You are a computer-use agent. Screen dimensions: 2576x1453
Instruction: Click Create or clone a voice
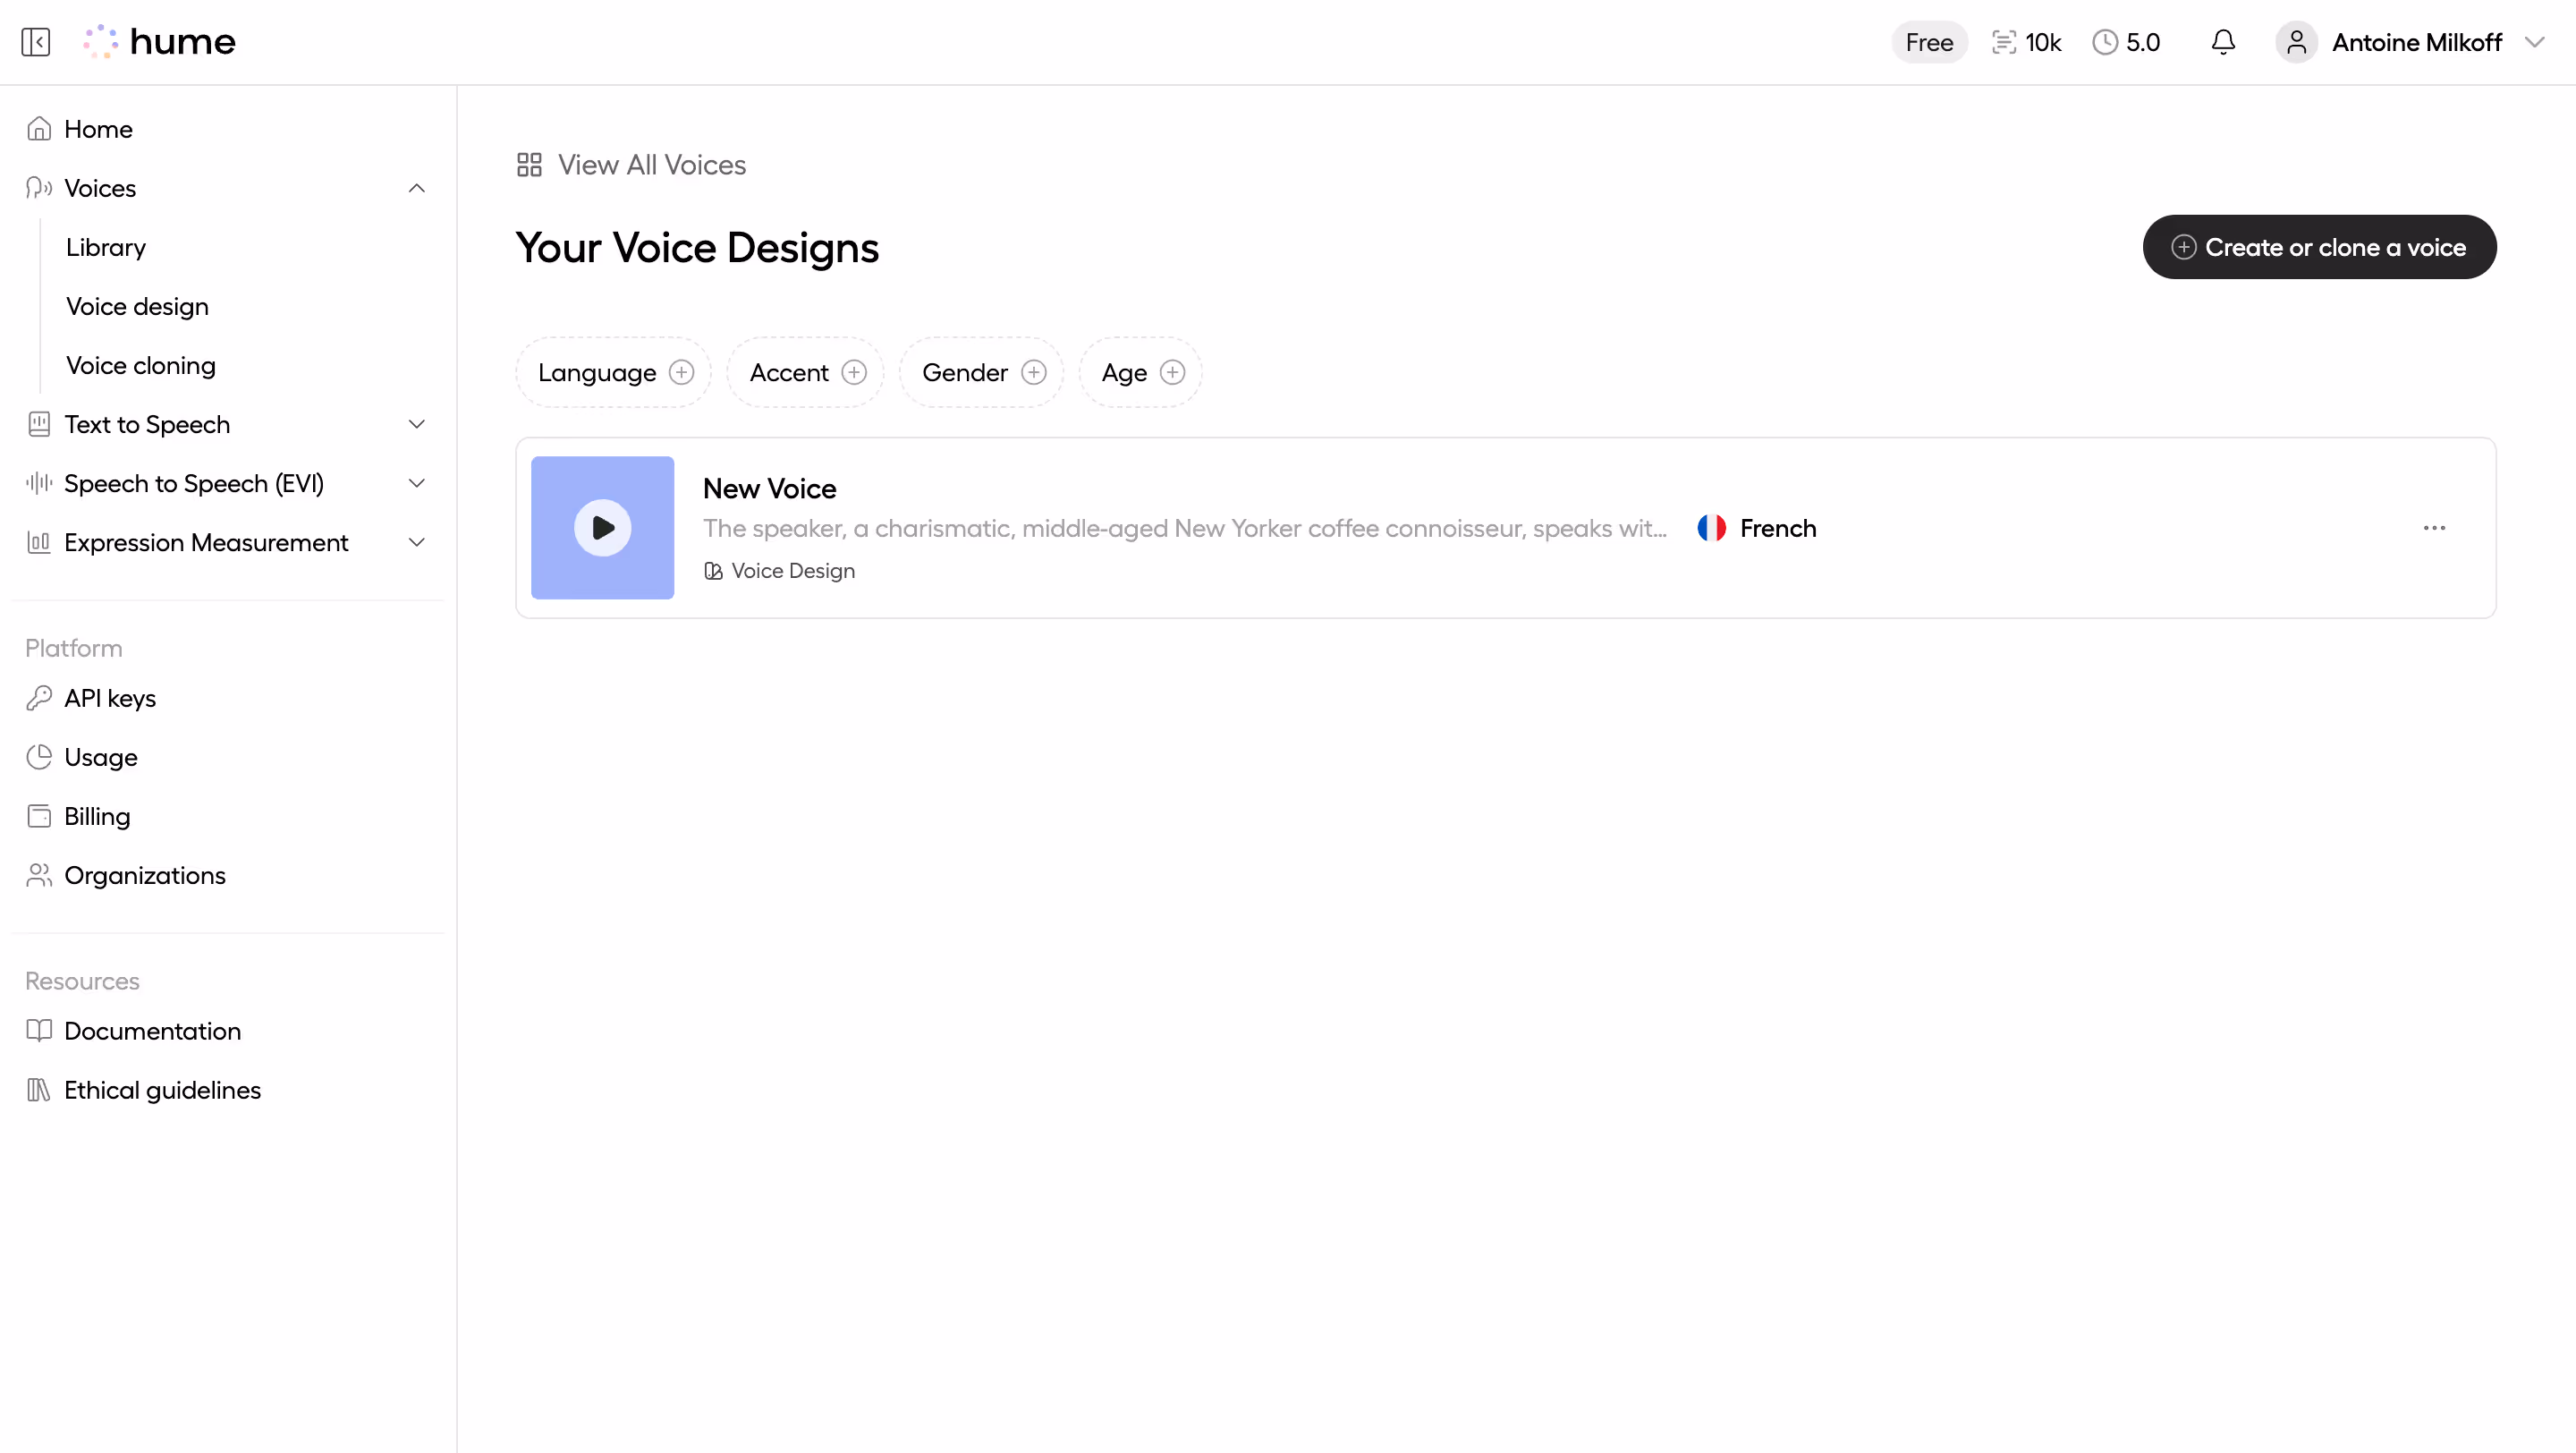point(2320,247)
